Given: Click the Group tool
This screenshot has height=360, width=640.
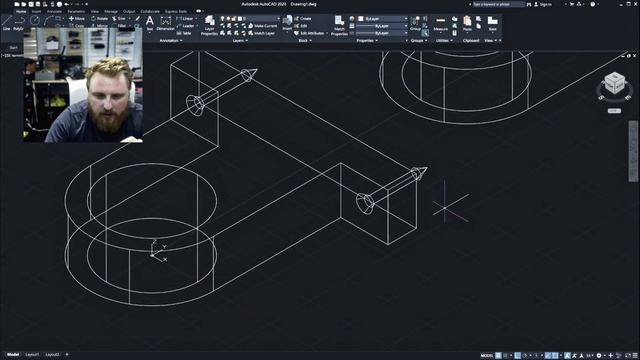Looking at the screenshot, I should coord(416,23).
